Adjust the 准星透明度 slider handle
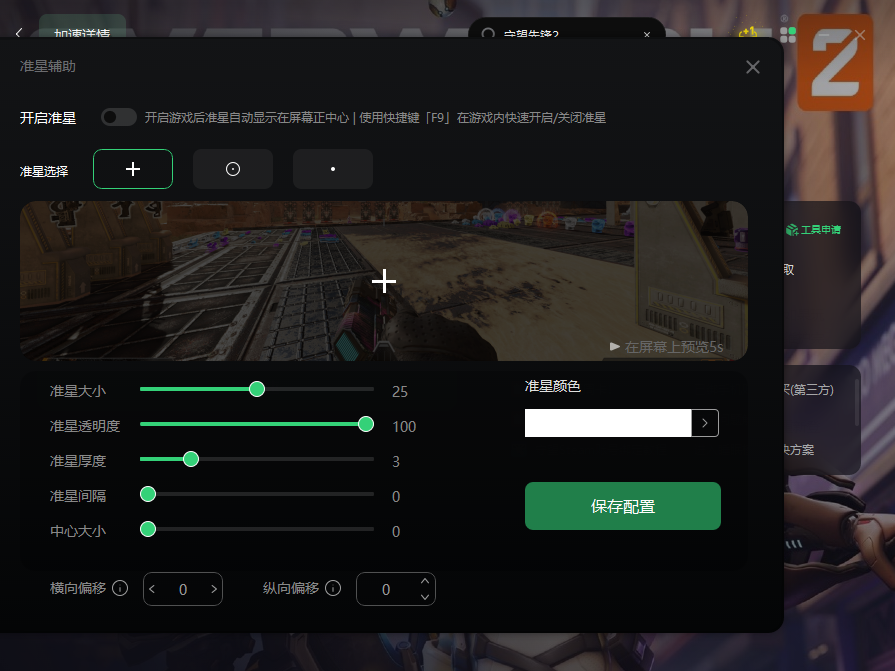This screenshot has width=895, height=671. (366, 424)
